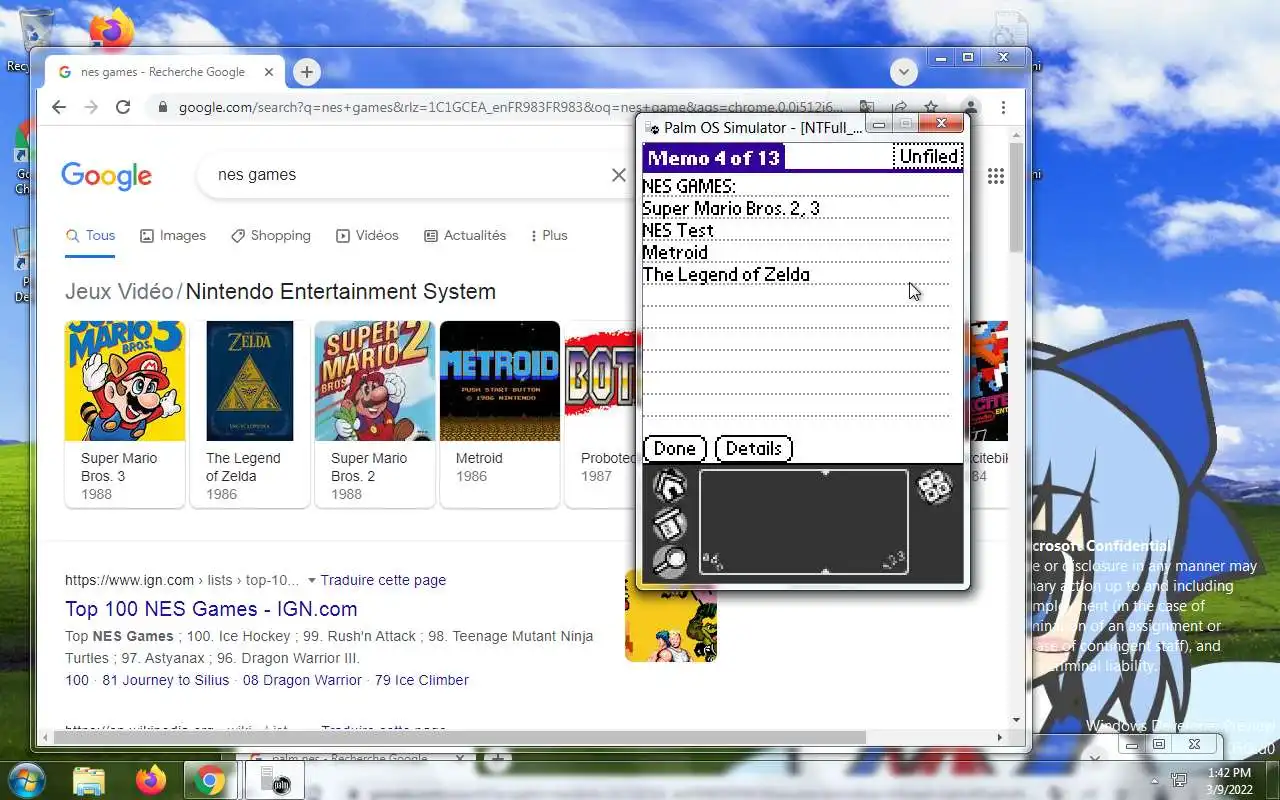Image resolution: width=1280 pixels, height=800 pixels.
Task: Expand IGN result options arrow
Action: pos(312,581)
